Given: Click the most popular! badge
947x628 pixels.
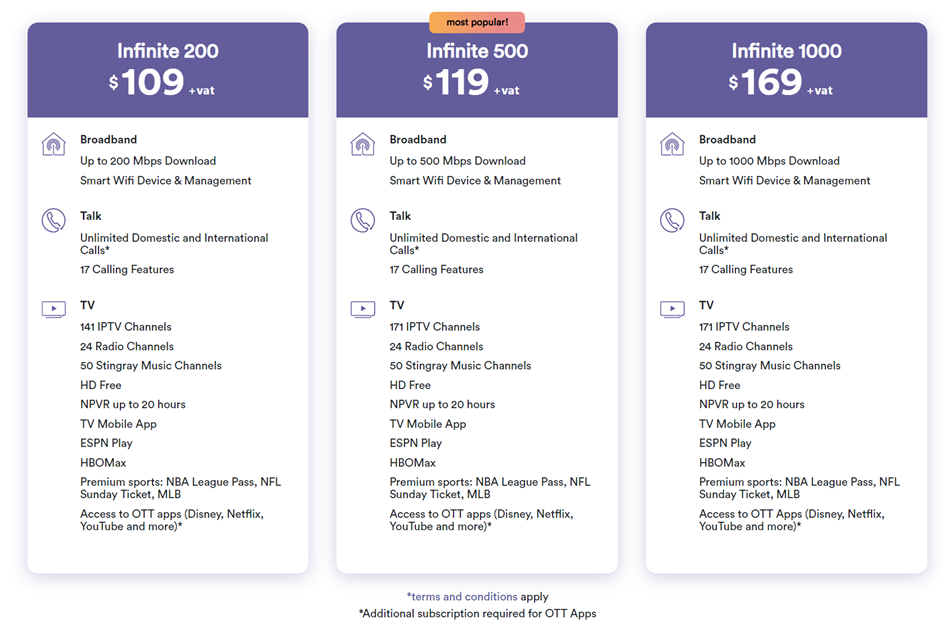Looking at the screenshot, I should pyautogui.click(x=477, y=22).
